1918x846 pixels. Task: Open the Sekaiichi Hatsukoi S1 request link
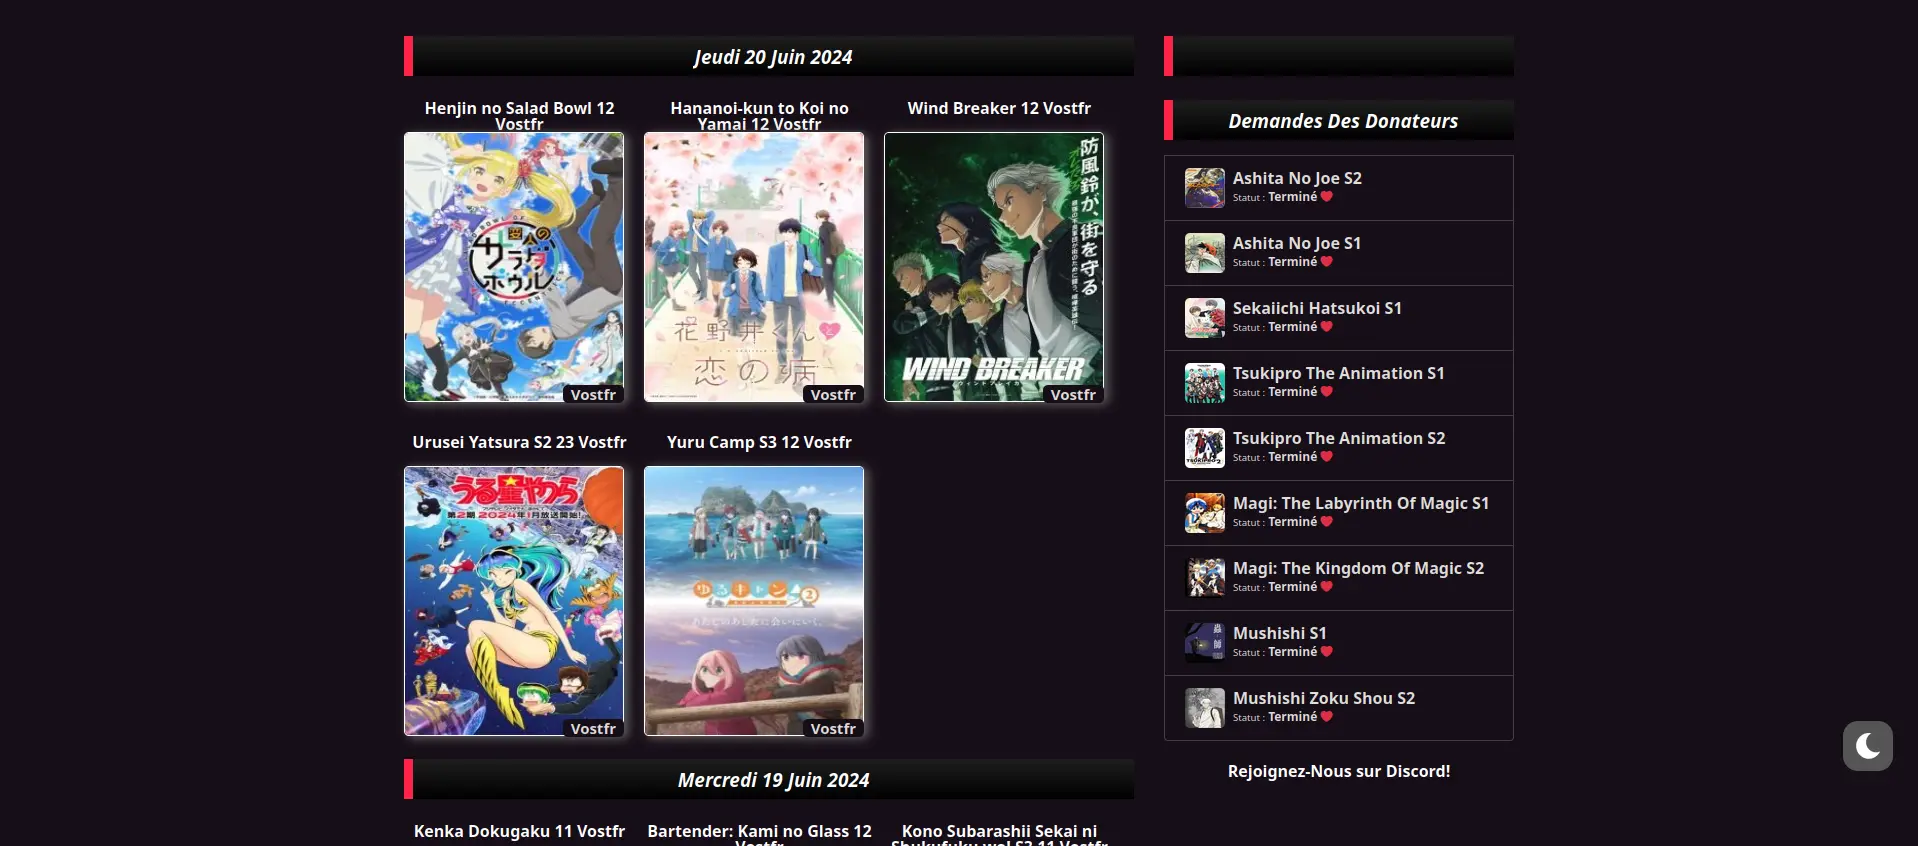1317,308
